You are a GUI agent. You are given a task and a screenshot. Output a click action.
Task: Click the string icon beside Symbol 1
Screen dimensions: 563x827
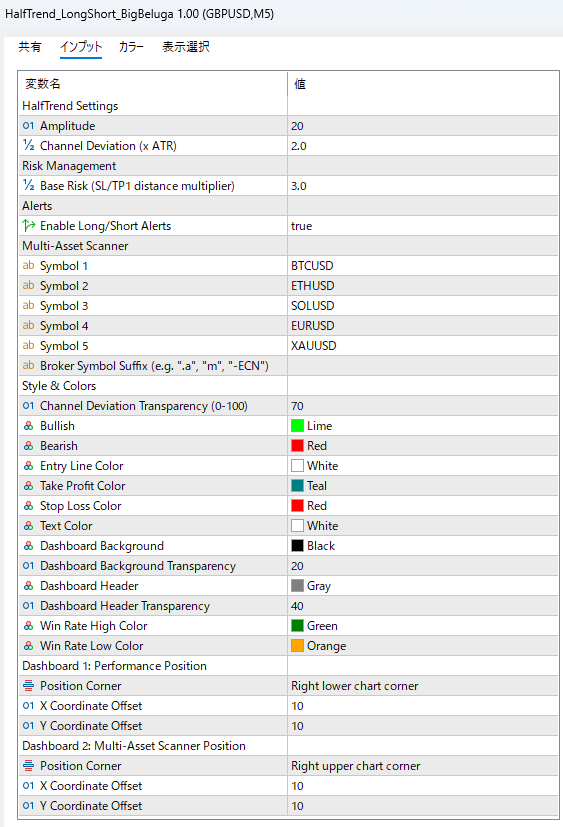28,266
